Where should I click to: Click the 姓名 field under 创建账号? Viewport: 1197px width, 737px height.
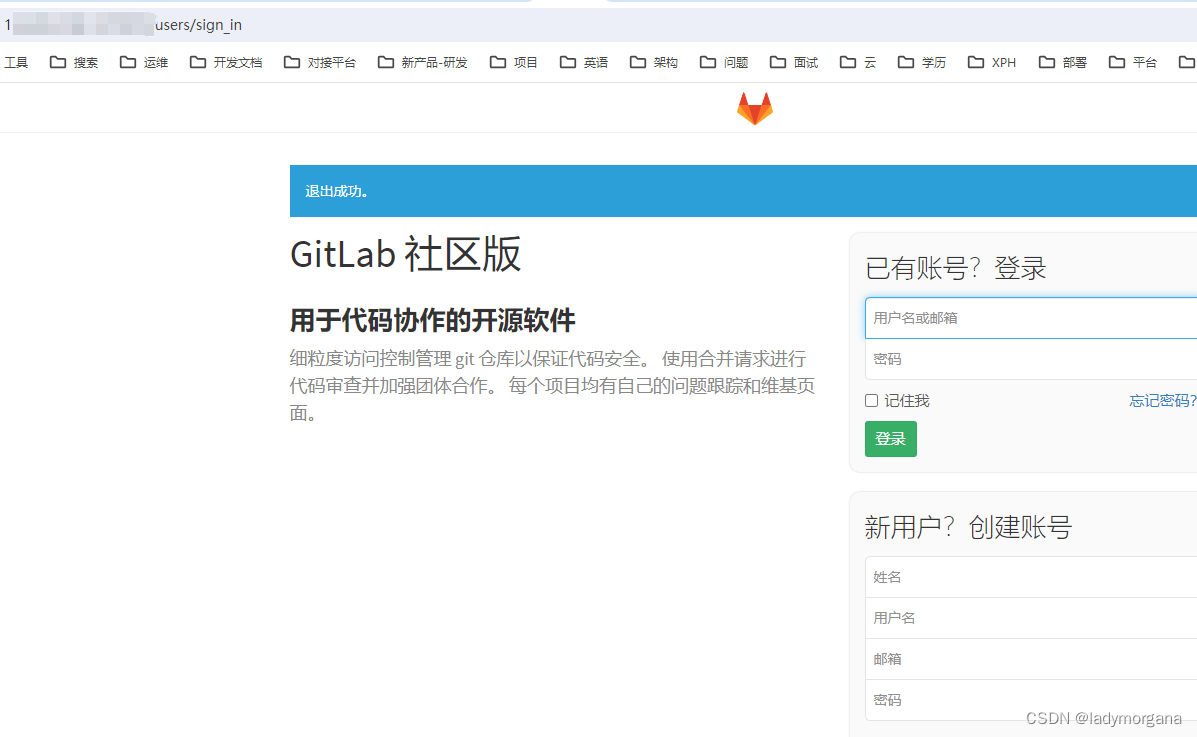(1030, 576)
